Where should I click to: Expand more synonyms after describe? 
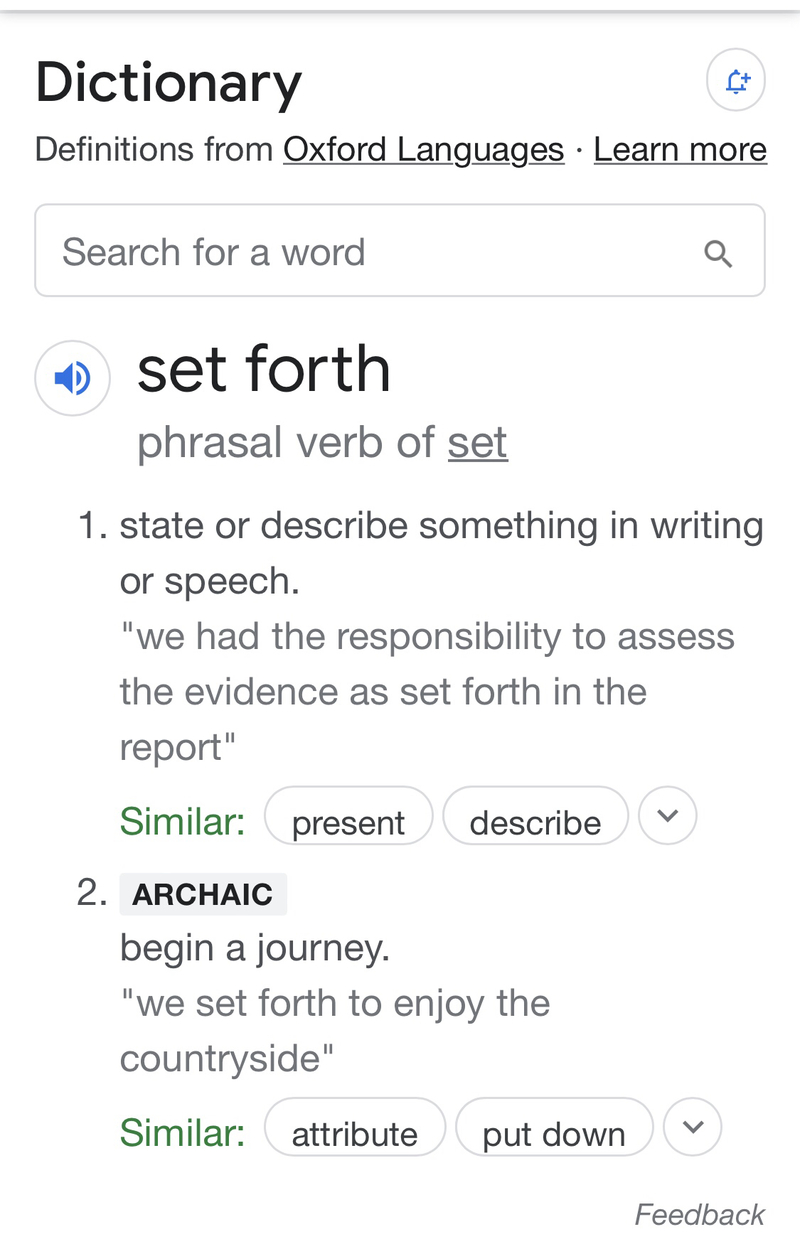pyautogui.click(x=667, y=817)
